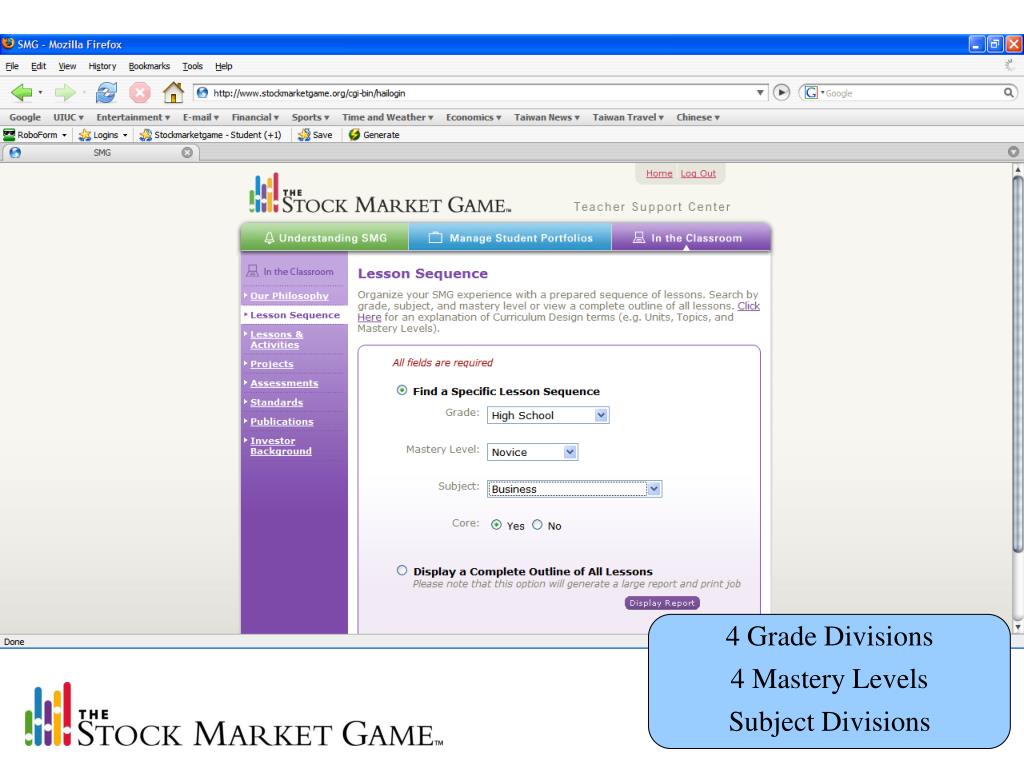Reload the page with the refresh icon
This screenshot has width=1024, height=768.
106,93
